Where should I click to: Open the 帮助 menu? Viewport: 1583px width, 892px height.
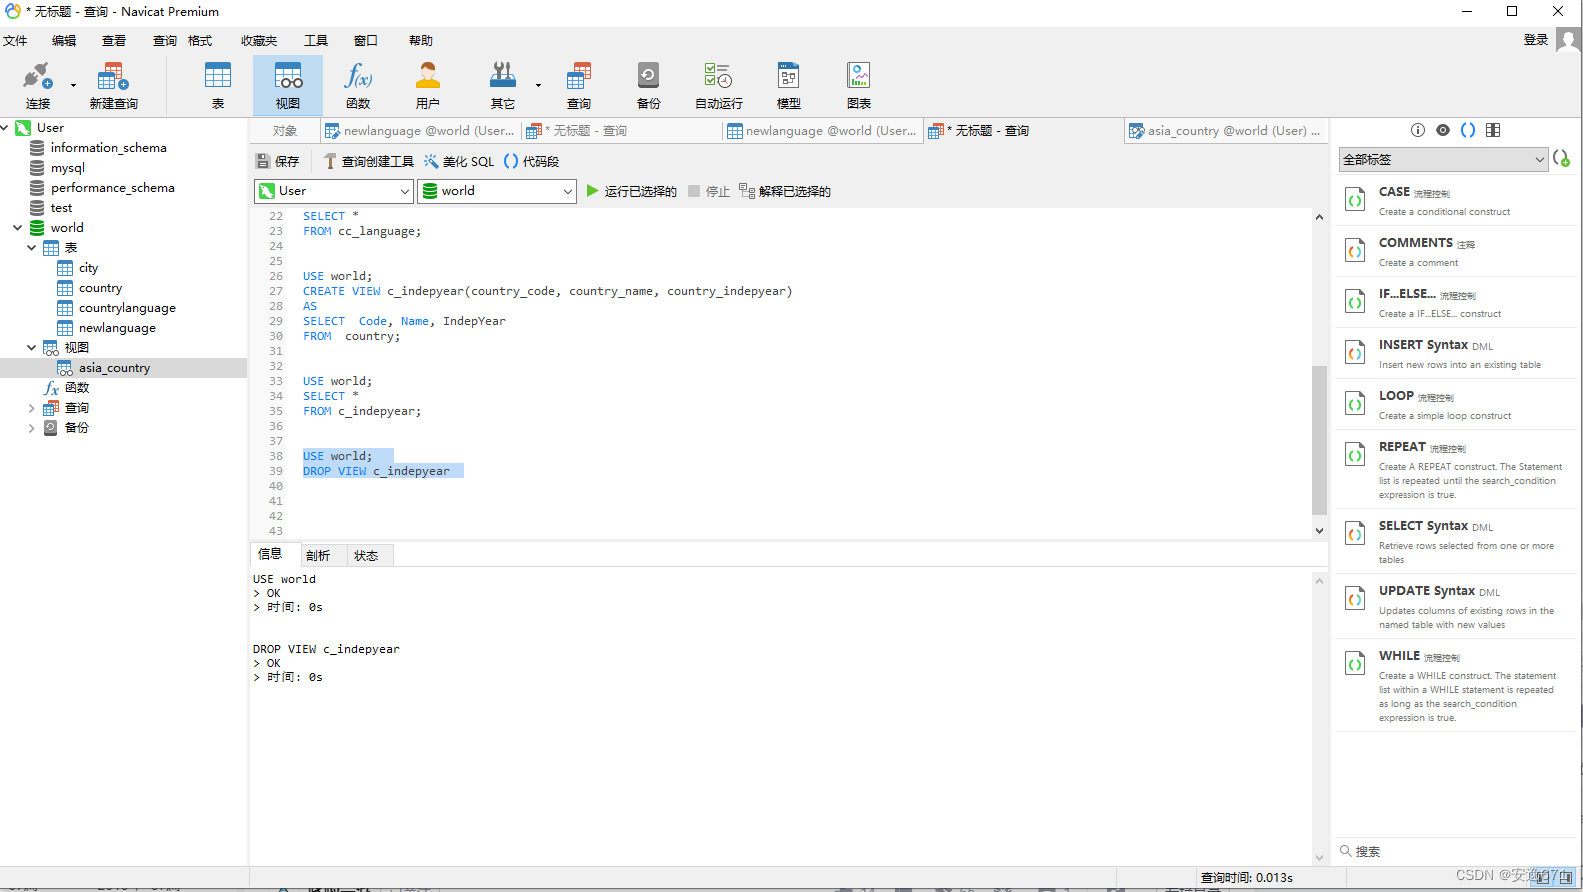tap(421, 41)
